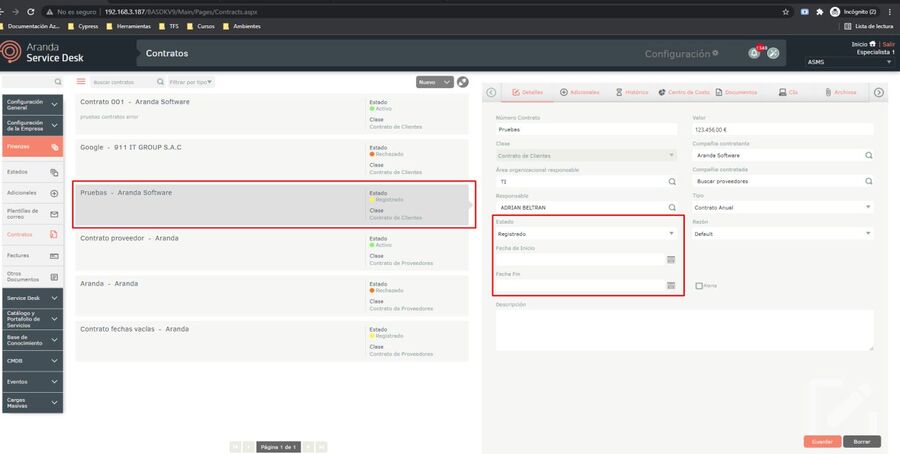Search Responsable with magnifier icon
900x454 pixels.
click(x=672, y=207)
